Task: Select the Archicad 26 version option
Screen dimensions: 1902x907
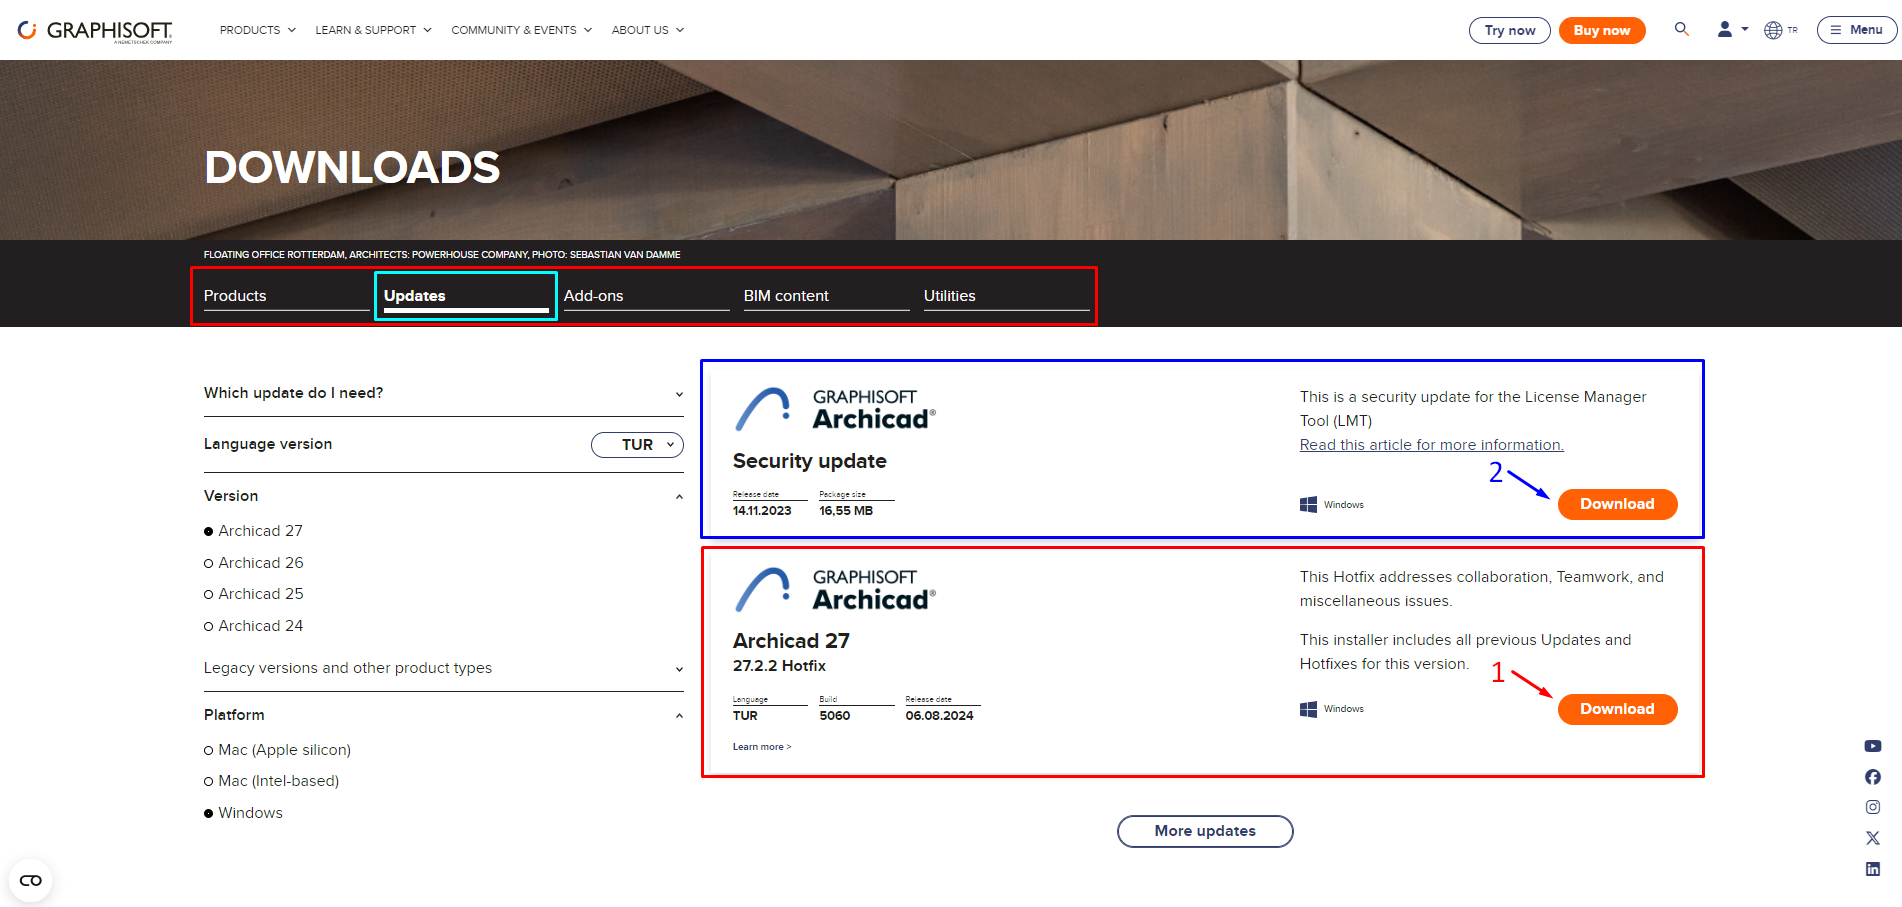Action: 254,563
